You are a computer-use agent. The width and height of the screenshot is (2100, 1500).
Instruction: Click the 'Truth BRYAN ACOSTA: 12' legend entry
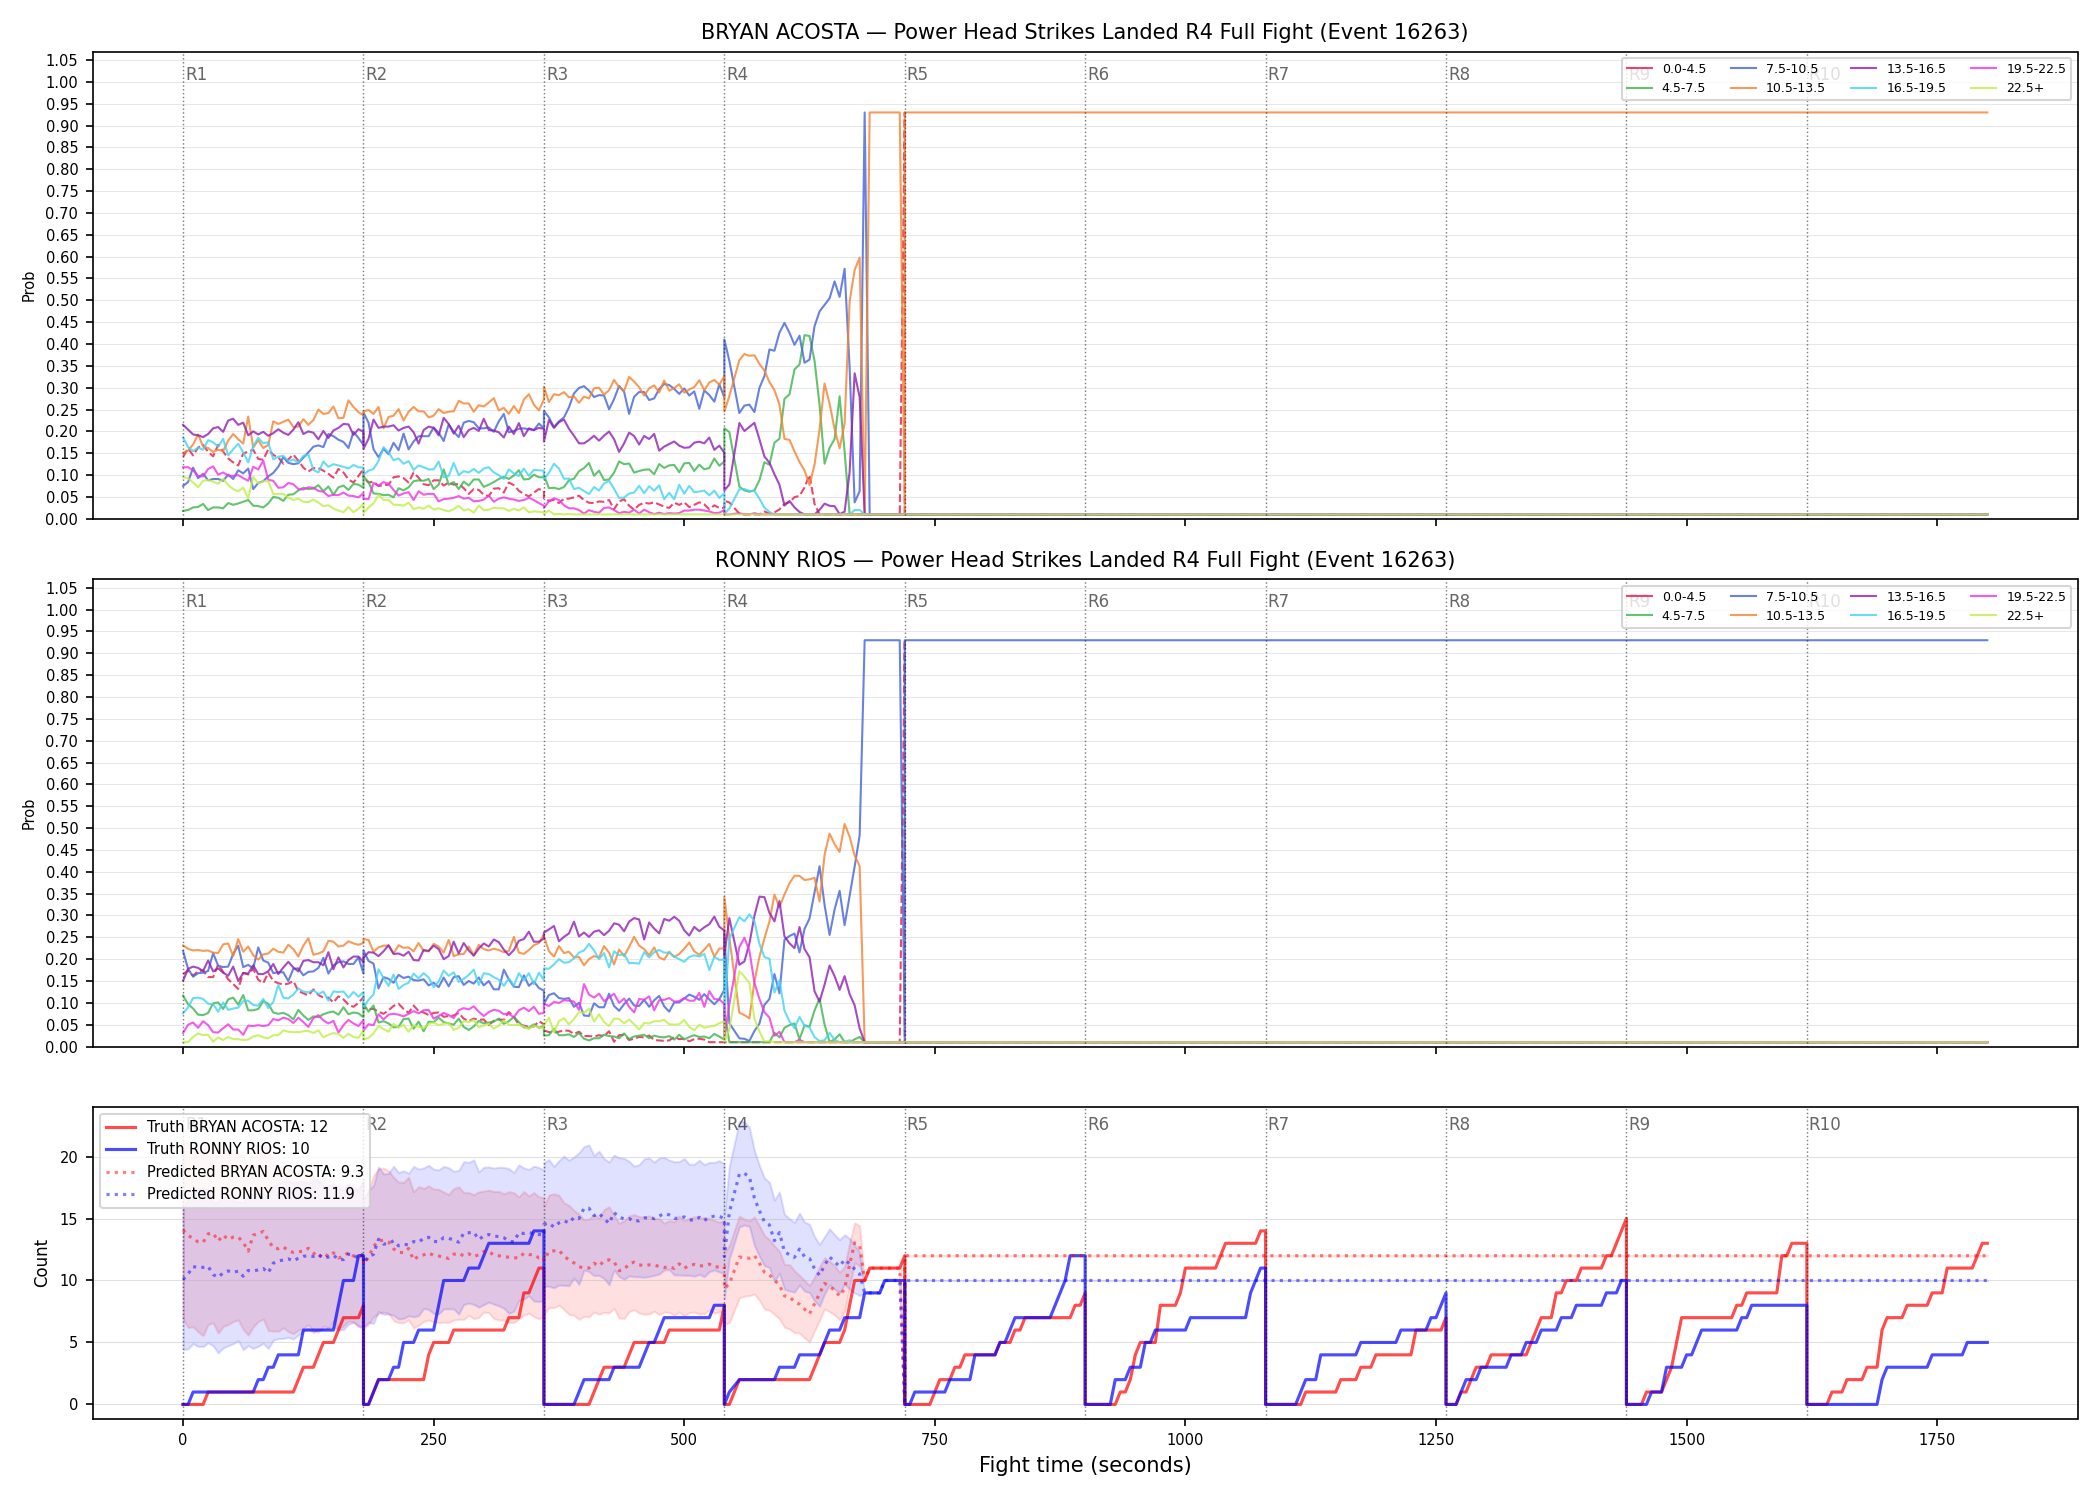(216, 1127)
